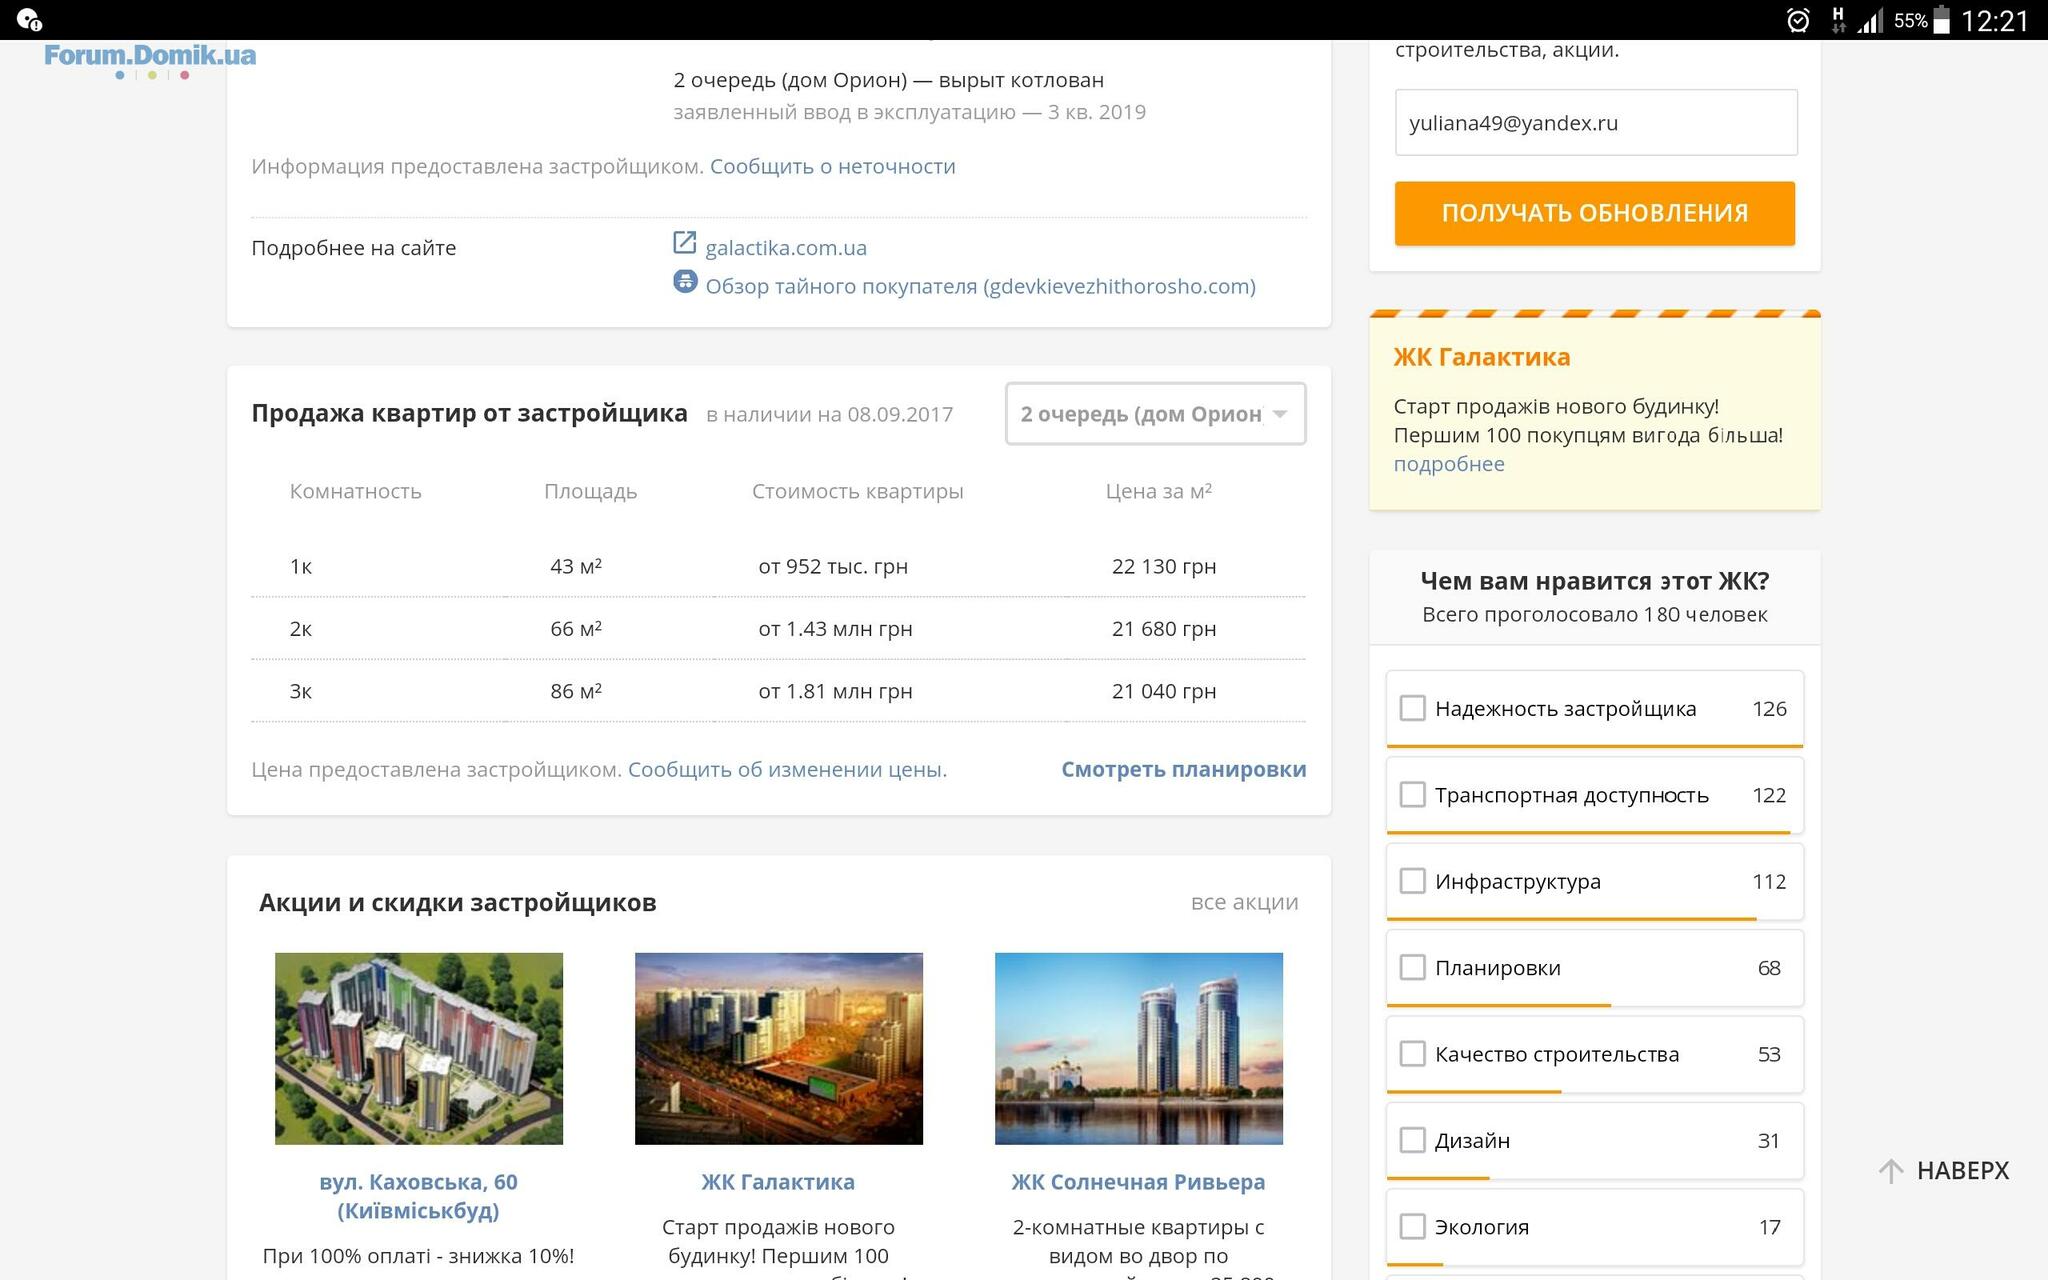Image resolution: width=2048 pixels, height=1280 pixels.
Task: Check the Транспортная доступность checkbox
Action: click(1412, 795)
